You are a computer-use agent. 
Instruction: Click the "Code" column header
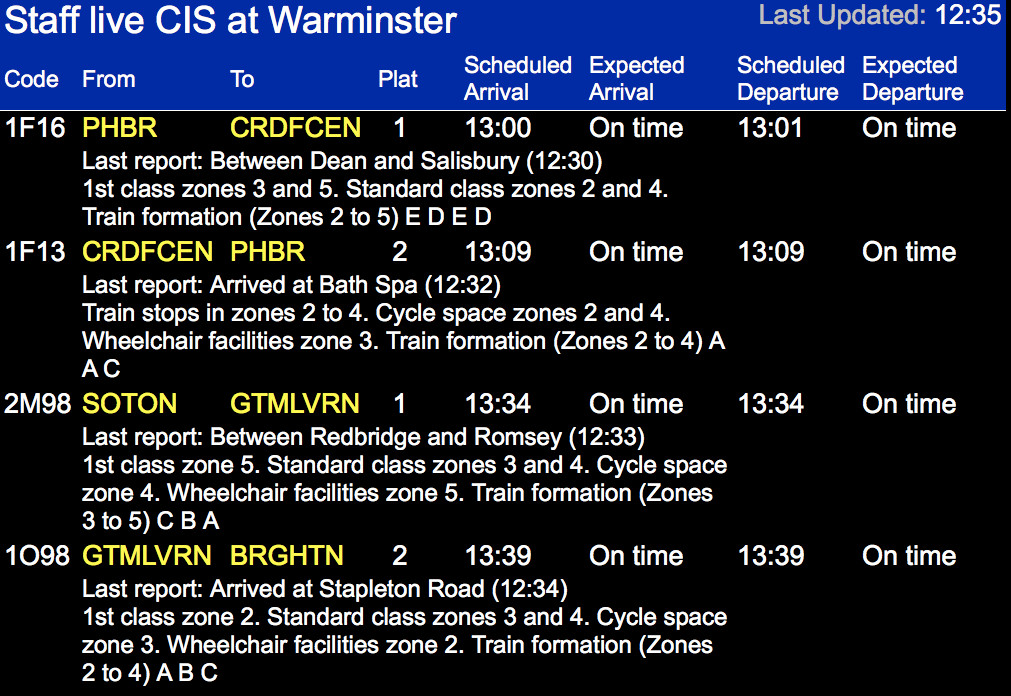pyautogui.click(x=31, y=79)
